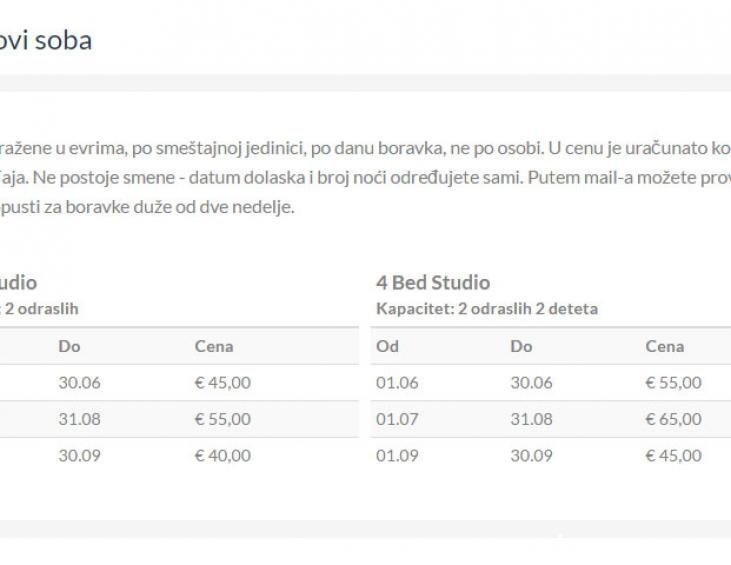
Task: Click € 55,00 price in left studio table
Action: coord(223,419)
